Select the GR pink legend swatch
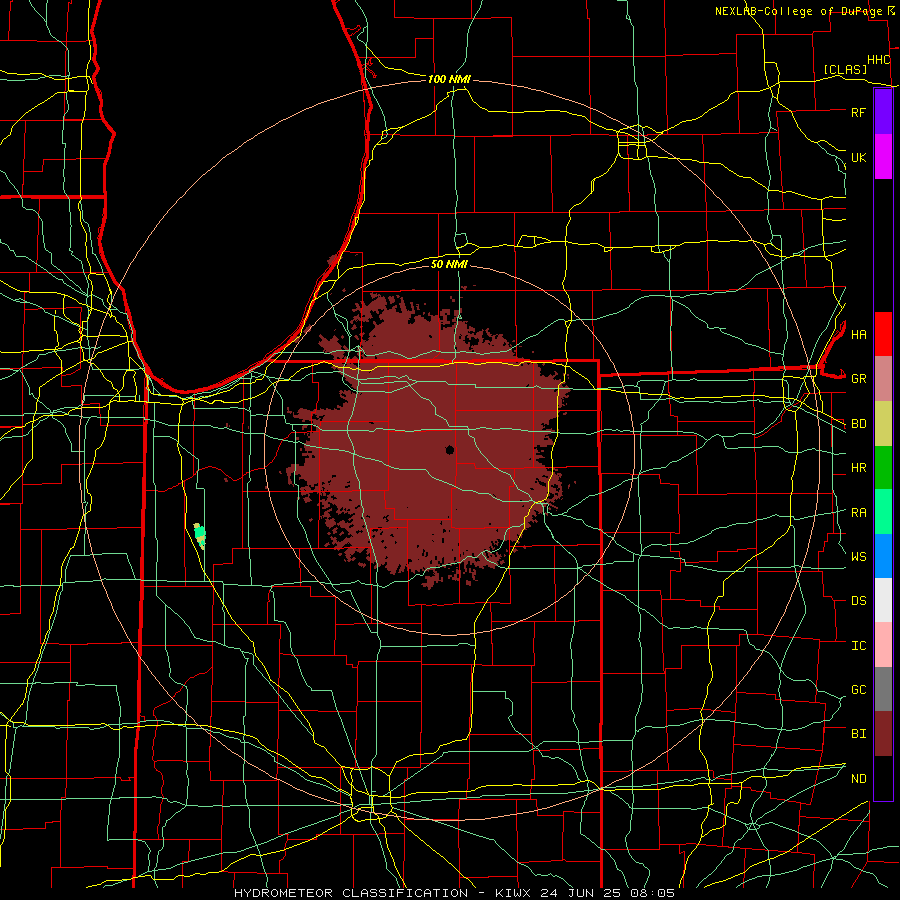900x900 pixels. click(x=883, y=379)
